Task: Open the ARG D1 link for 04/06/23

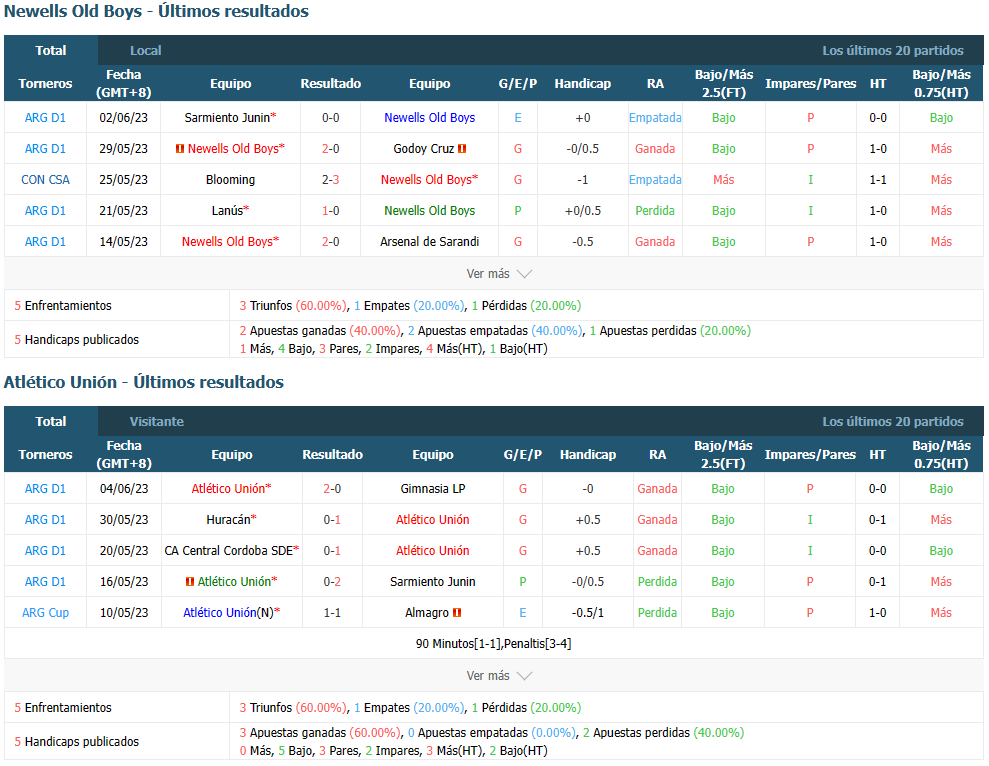Action: [45, 489]
